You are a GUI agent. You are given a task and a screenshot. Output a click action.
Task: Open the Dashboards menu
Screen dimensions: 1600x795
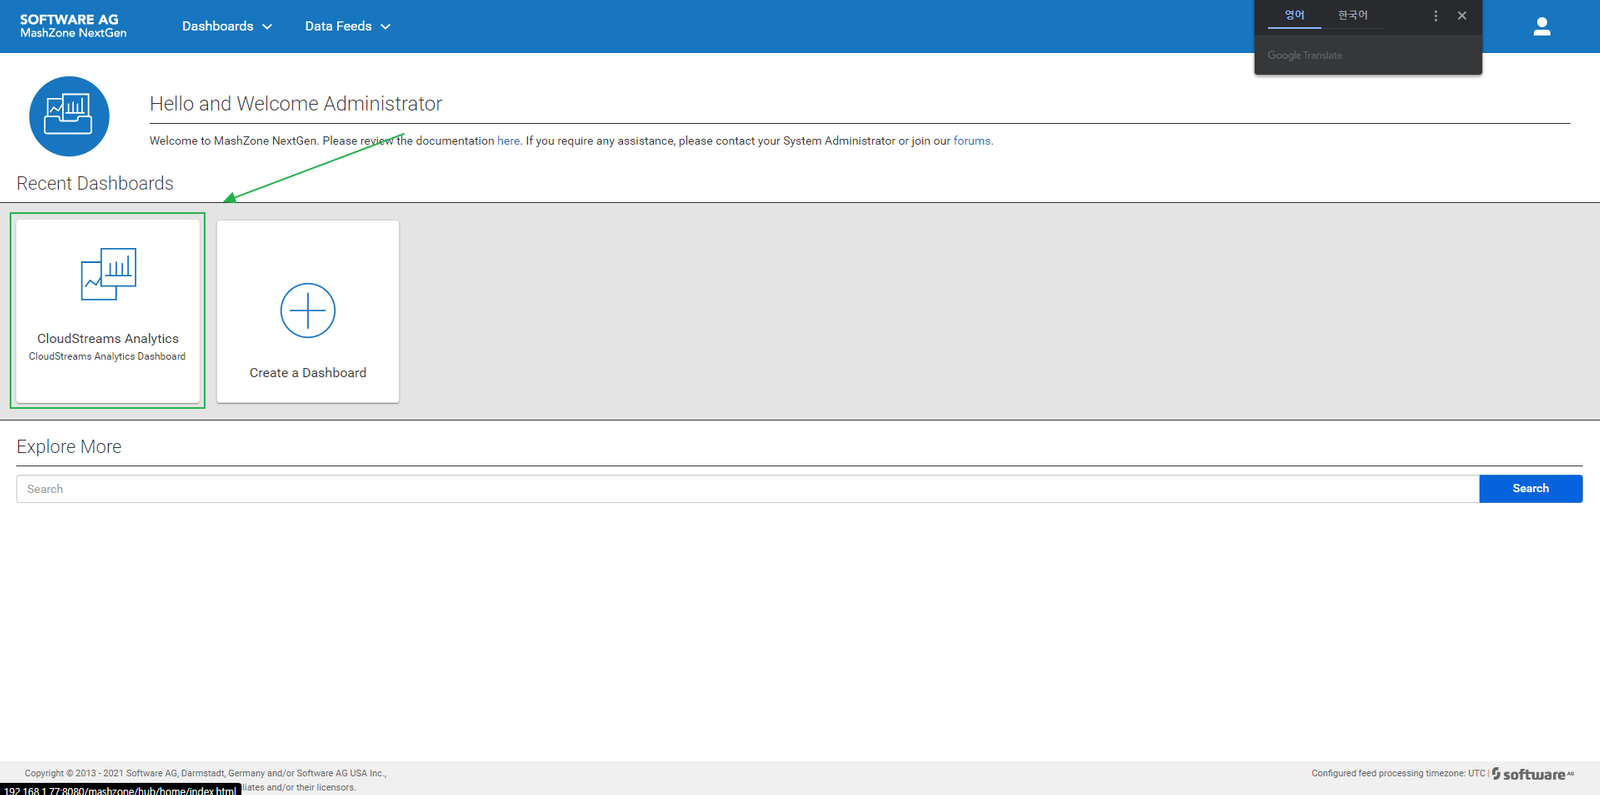click(217, 26)
